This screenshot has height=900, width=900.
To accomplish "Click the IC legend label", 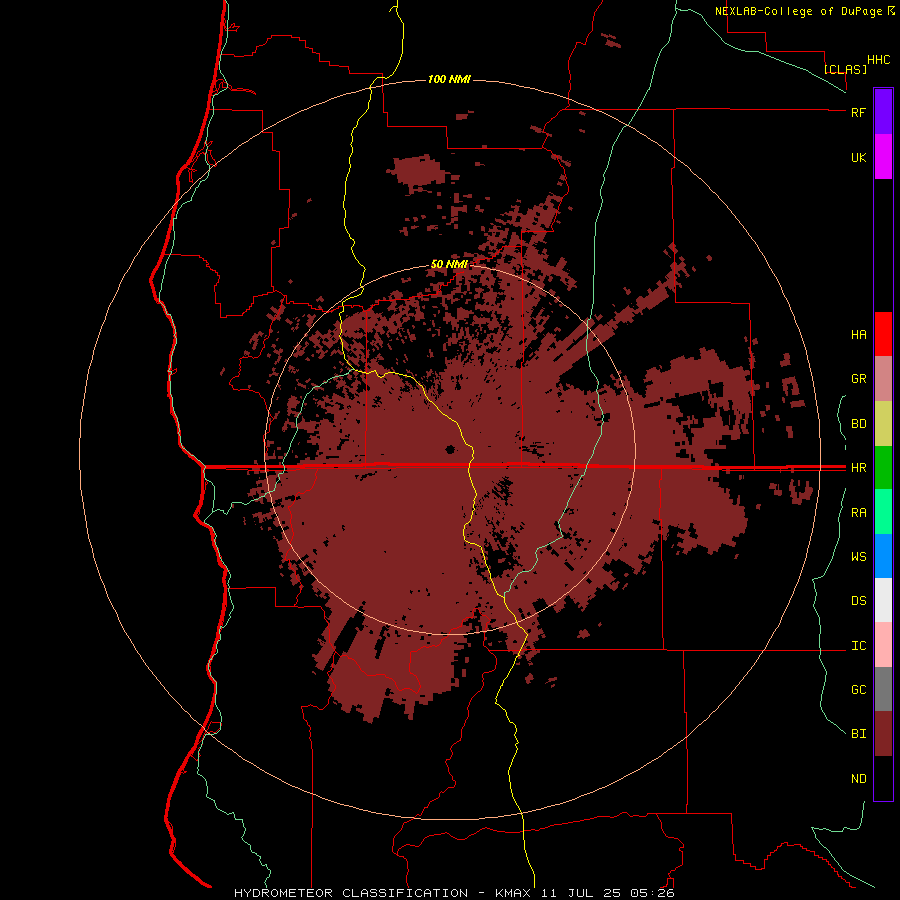I will [858, 646].
